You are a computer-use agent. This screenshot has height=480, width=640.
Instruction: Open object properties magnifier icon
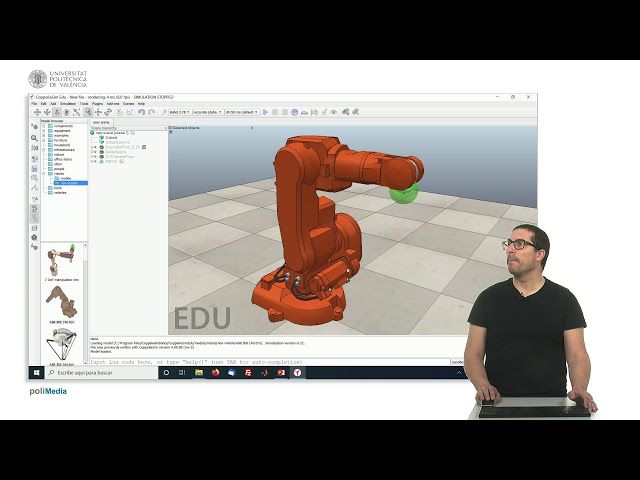(x=34, y=138)
